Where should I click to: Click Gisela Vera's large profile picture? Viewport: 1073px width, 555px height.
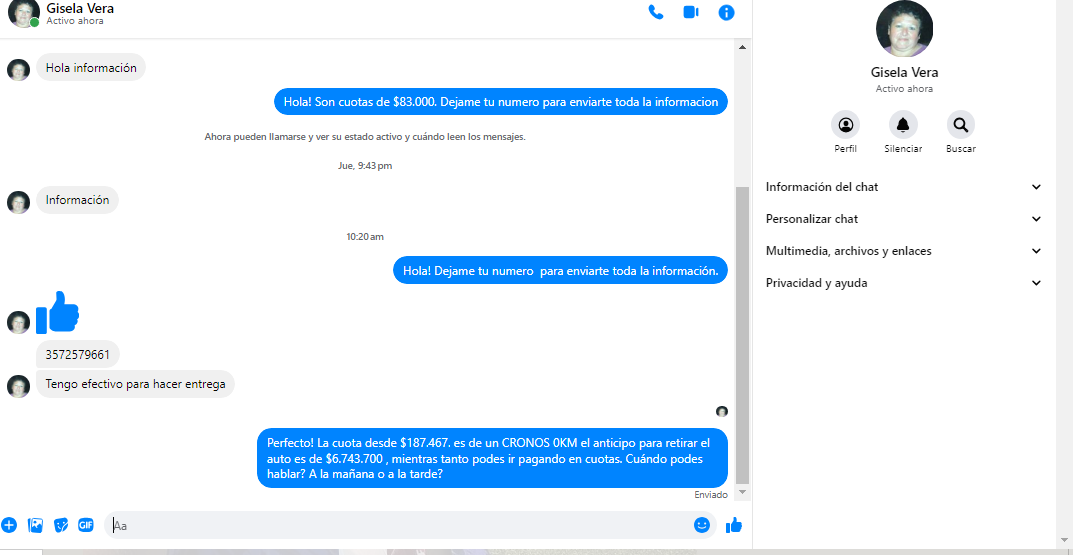[x=904, y=29]
